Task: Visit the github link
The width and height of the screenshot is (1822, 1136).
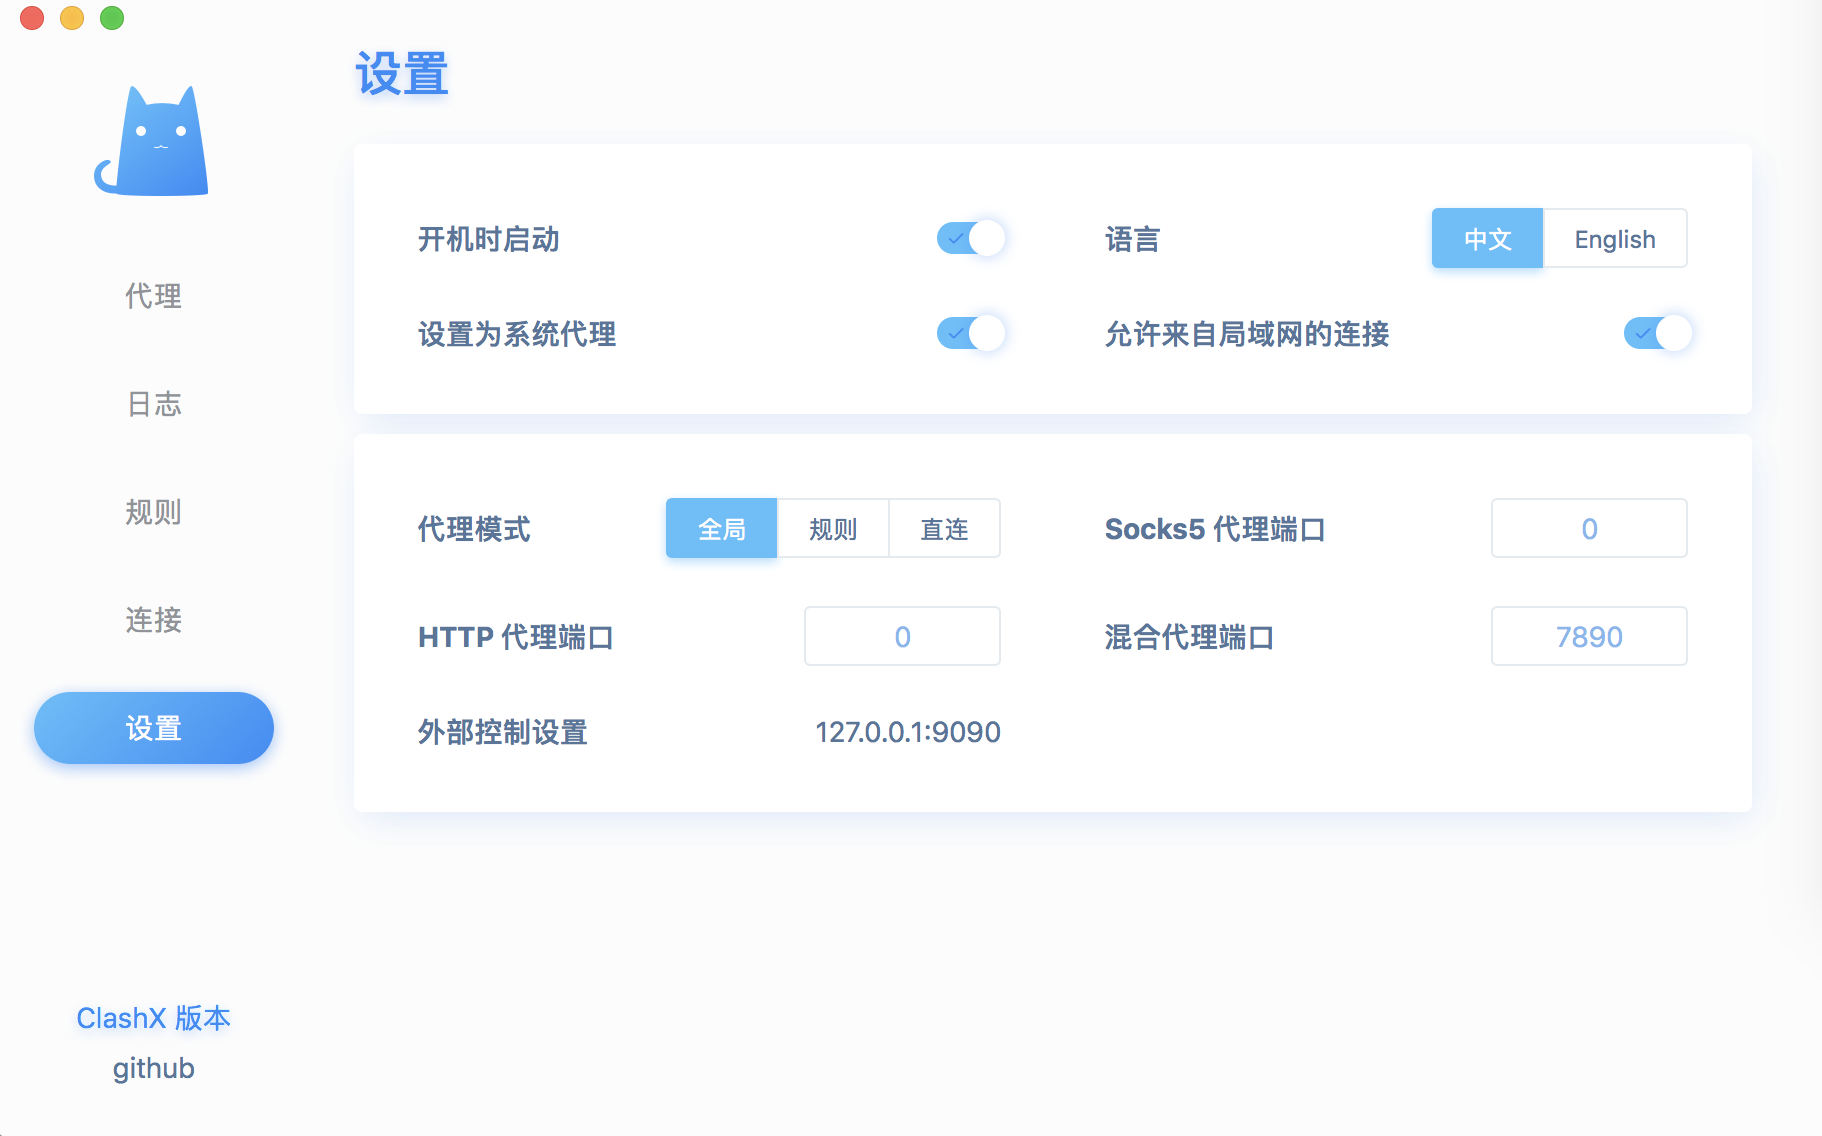Action: [x=153, y=1068]
